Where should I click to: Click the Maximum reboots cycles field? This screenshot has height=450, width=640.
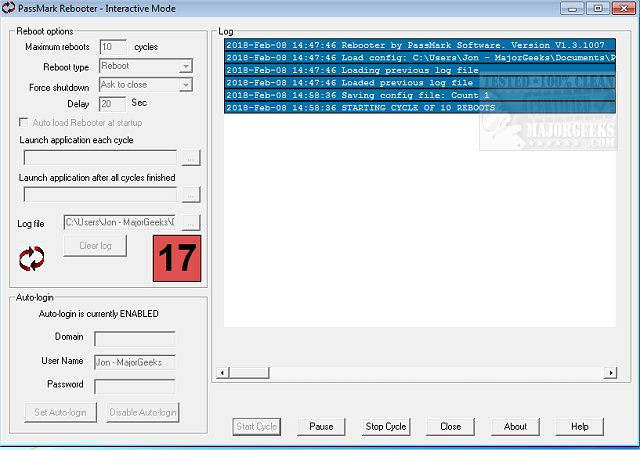coord(113,47)
